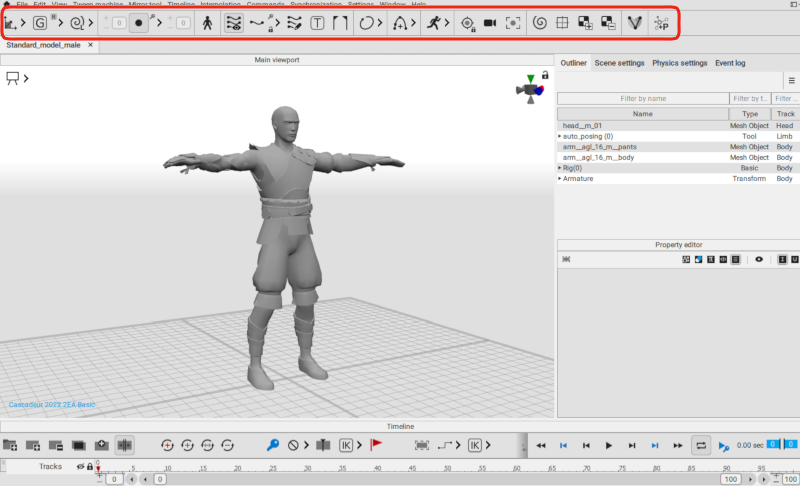
Task: Expand the Armature tree item
Action: (560, 179)
